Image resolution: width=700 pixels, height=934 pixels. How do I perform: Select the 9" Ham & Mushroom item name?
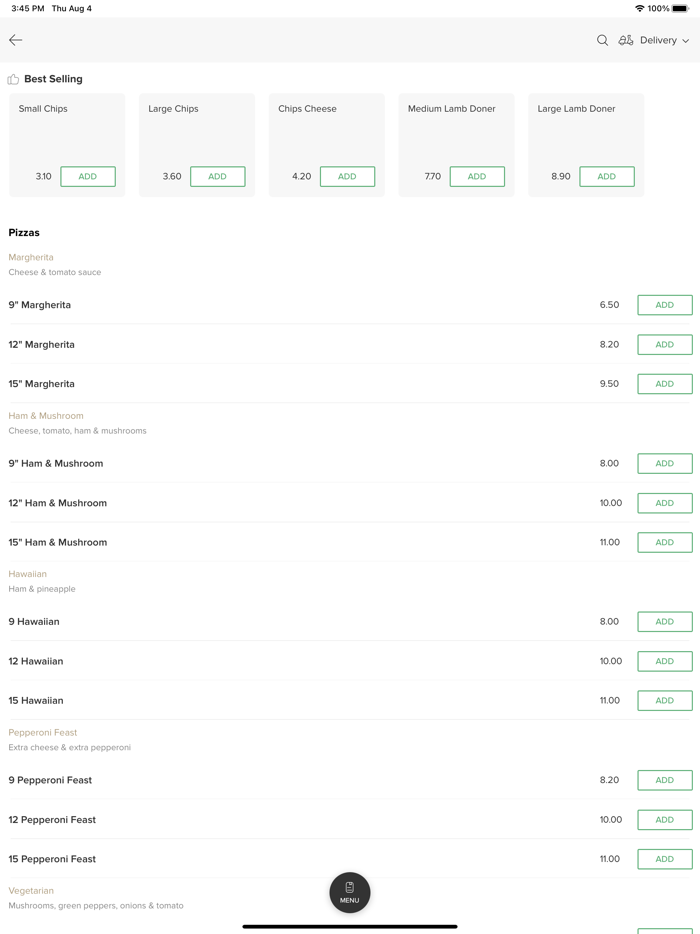[56, 463]
